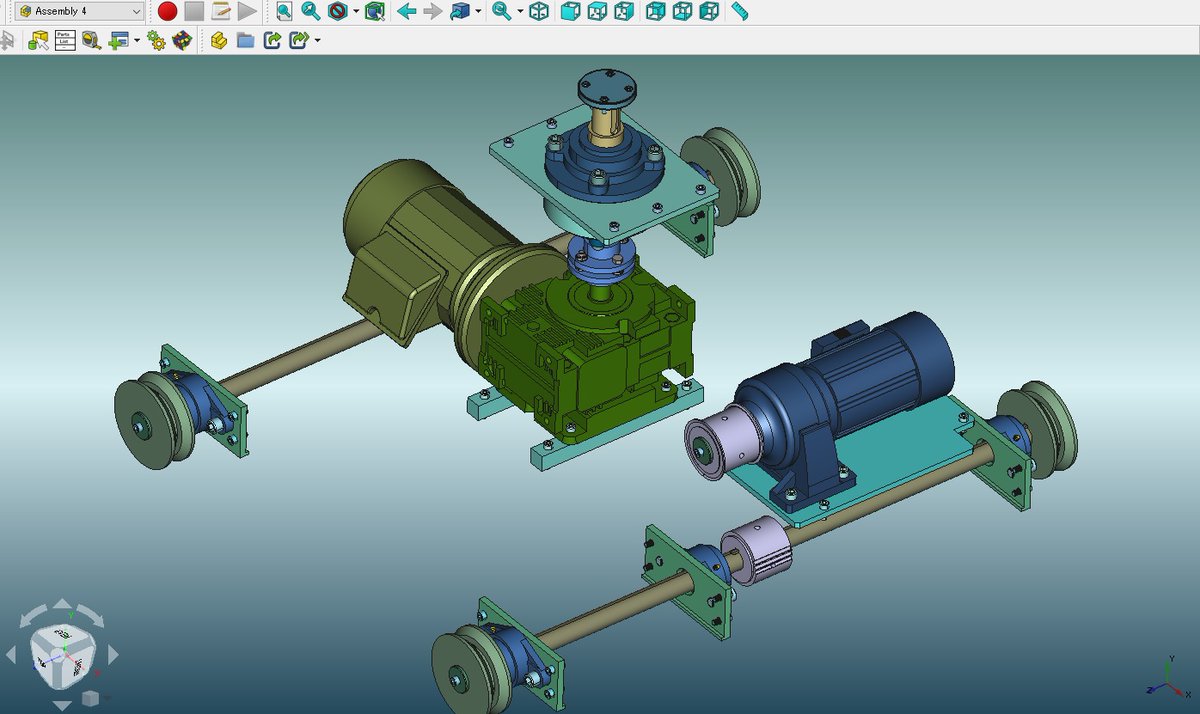The width and height of the screenshot is (1200, 714).
Task: Open the blue folder icon
Action: [x=245, y=41]
